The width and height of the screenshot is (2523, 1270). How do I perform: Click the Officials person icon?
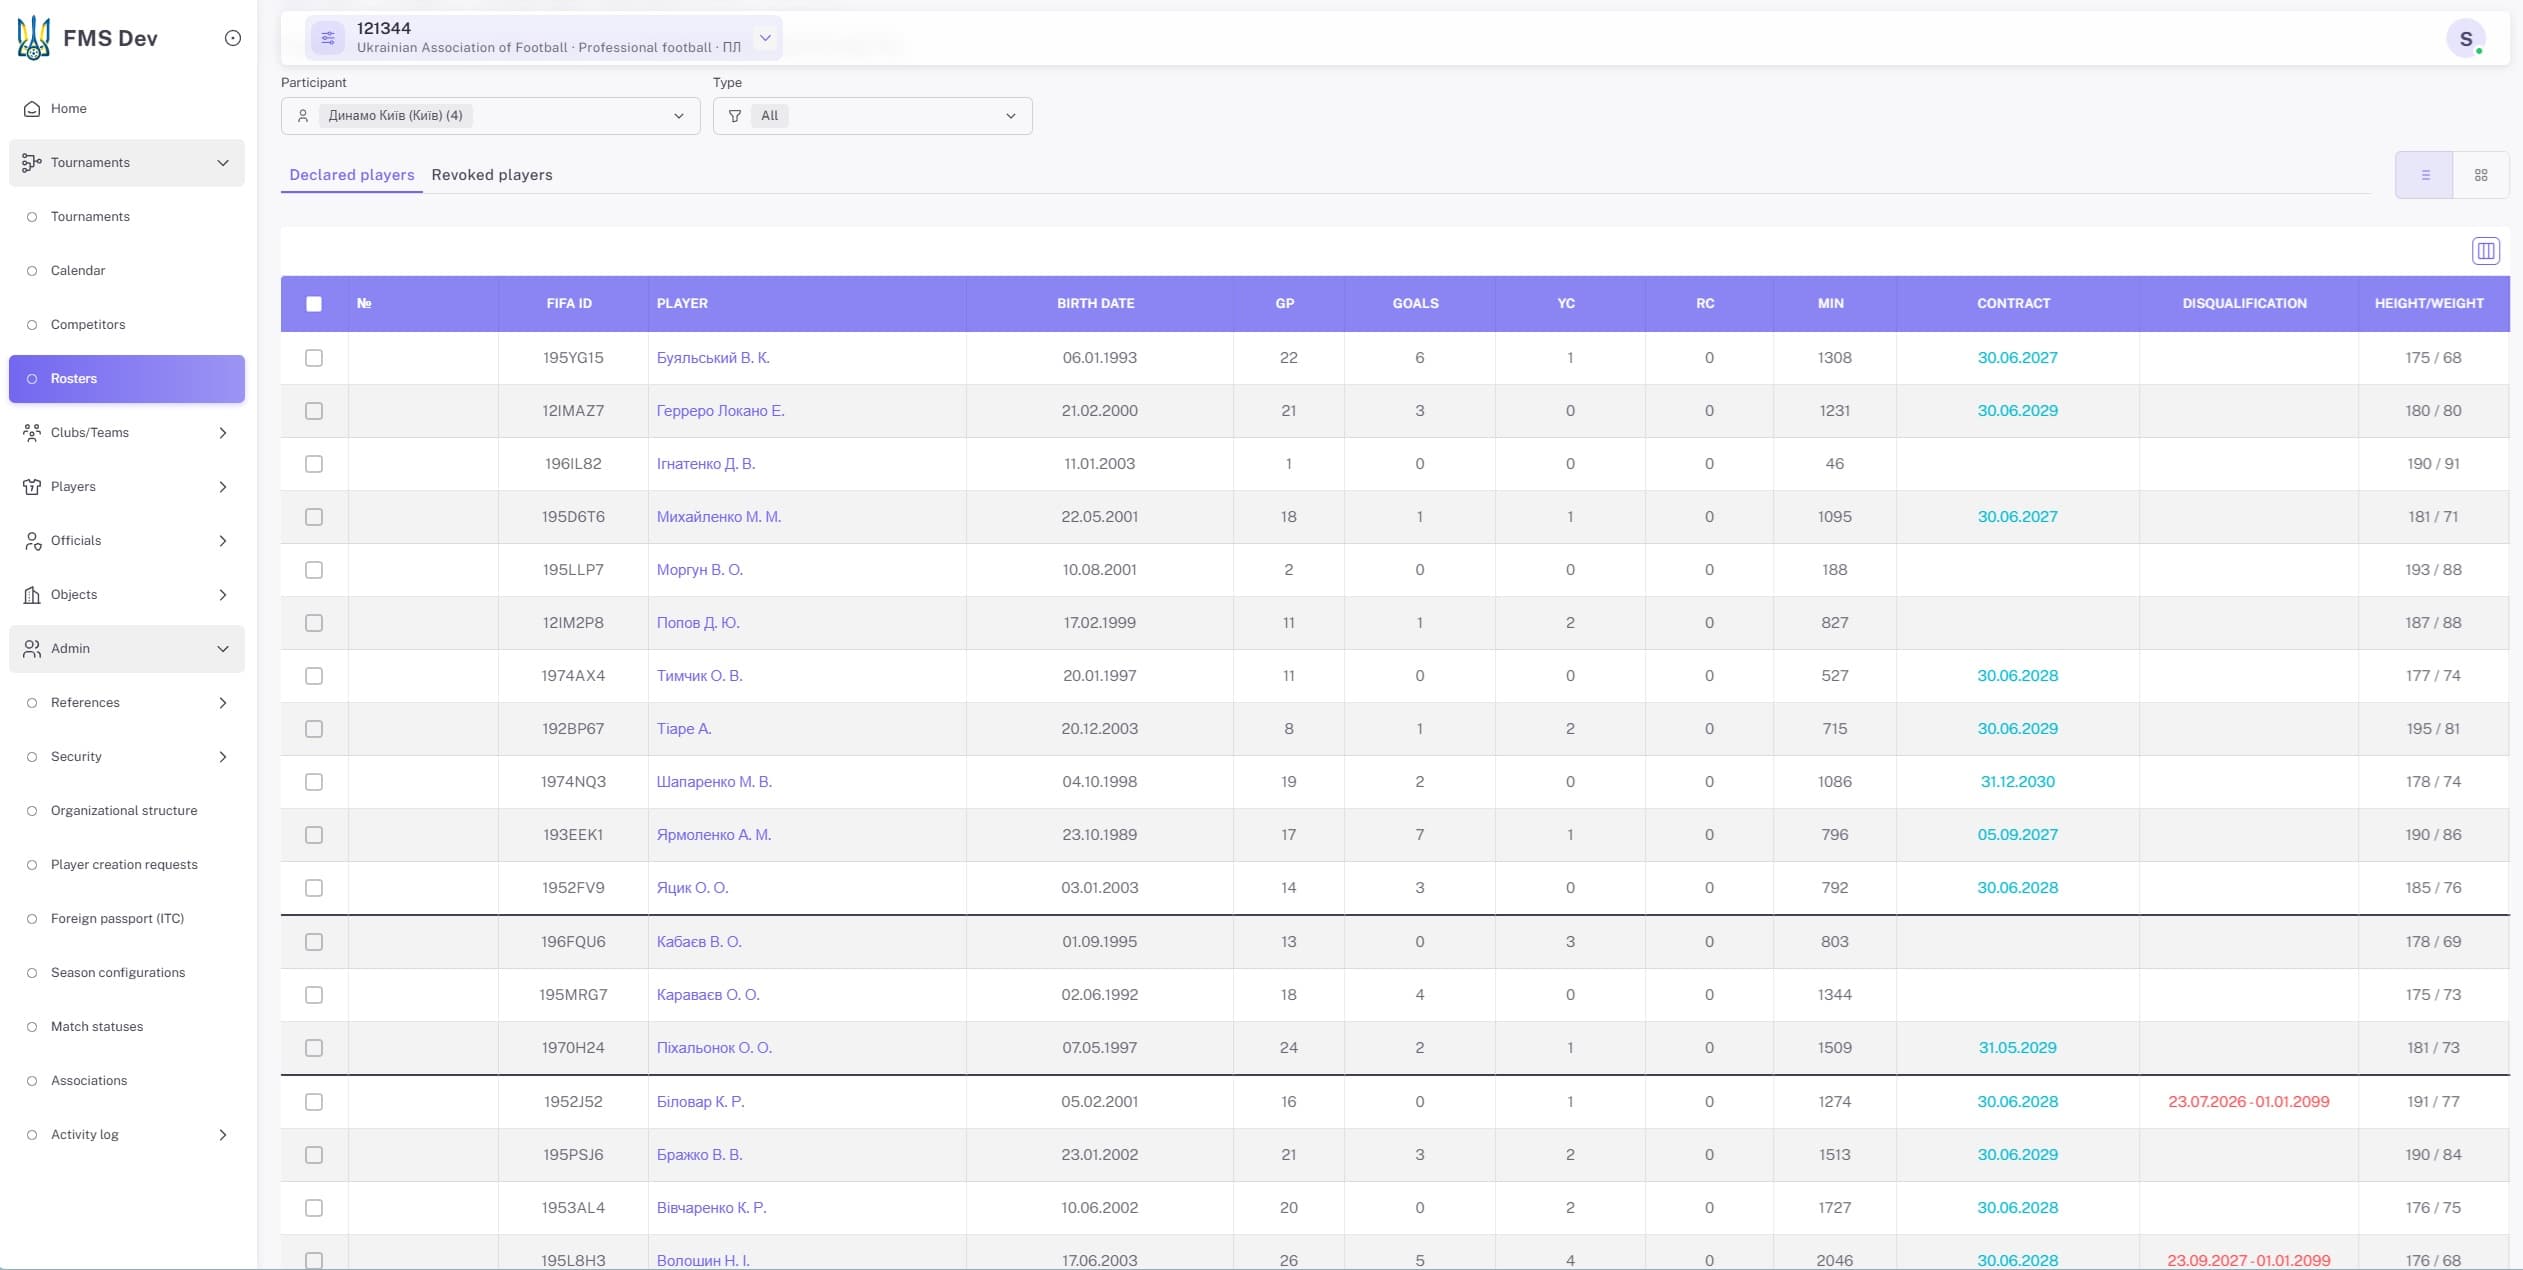click(32, 540)
